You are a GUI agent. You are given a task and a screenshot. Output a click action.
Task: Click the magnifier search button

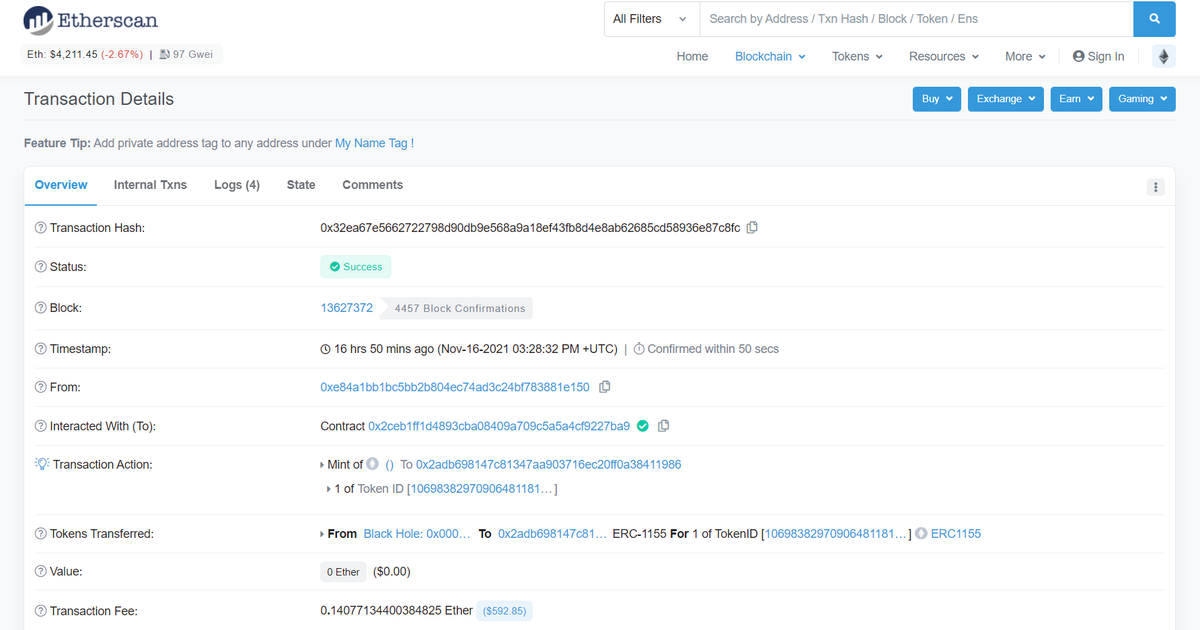pos(1155,19)
